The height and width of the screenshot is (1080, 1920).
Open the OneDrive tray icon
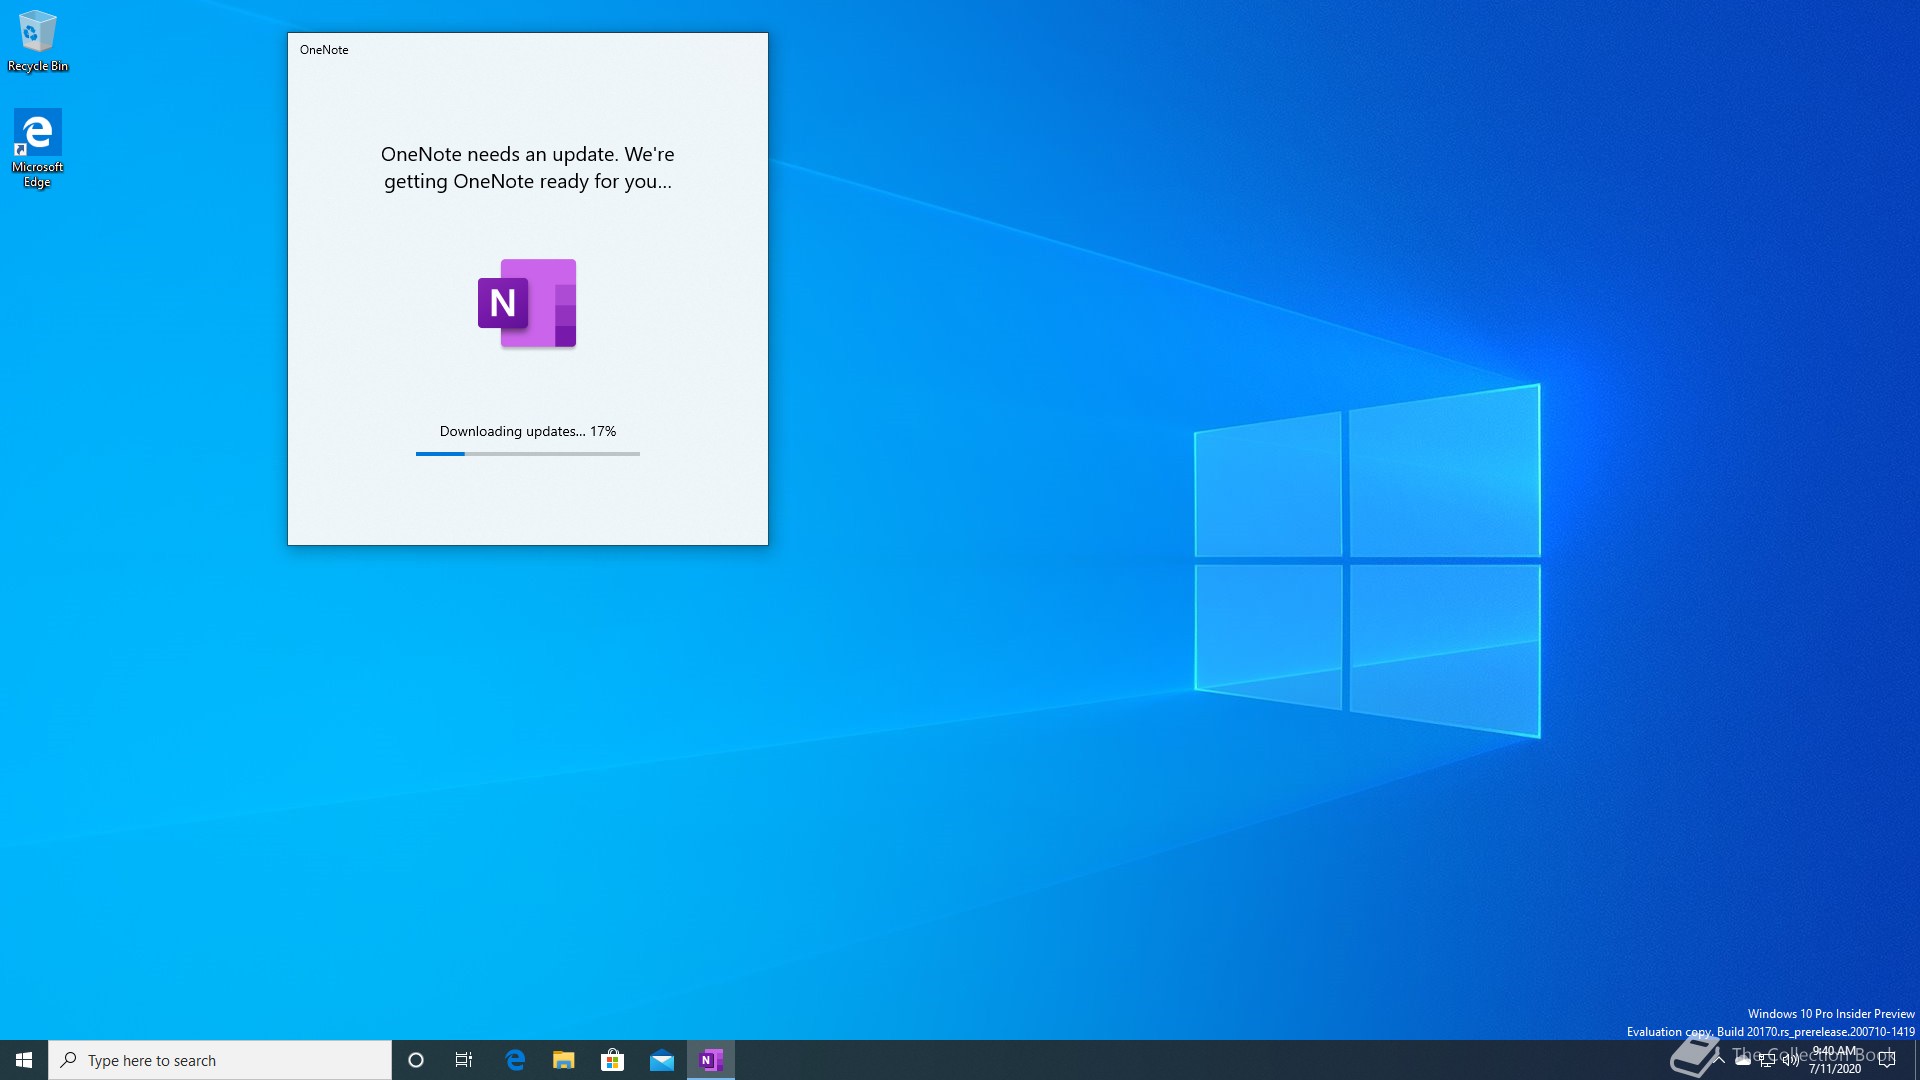pos(1743,1060)
